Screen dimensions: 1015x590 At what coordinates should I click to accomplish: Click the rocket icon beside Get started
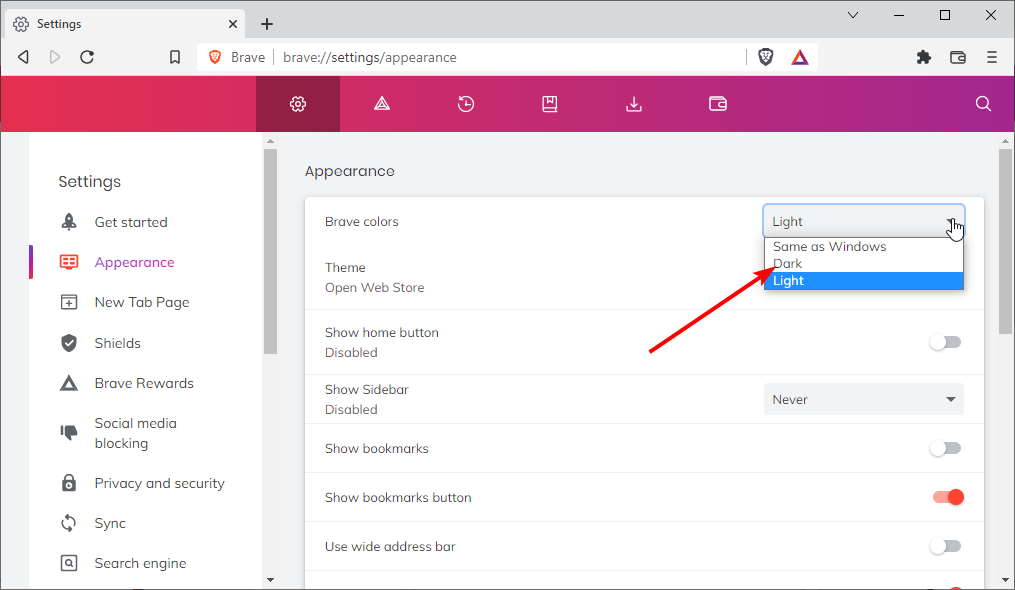point(69,222)
